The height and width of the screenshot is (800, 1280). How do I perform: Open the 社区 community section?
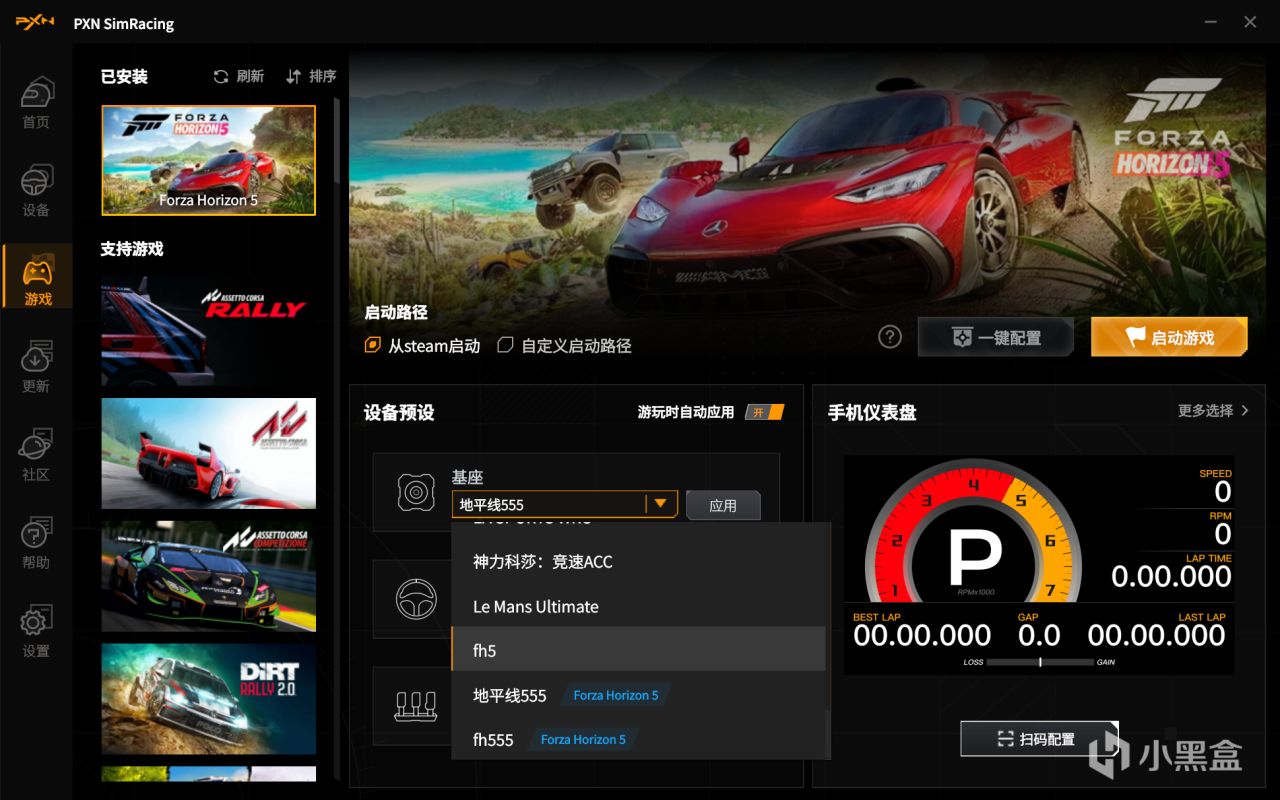pyautogui.click(x=36, y=455)
